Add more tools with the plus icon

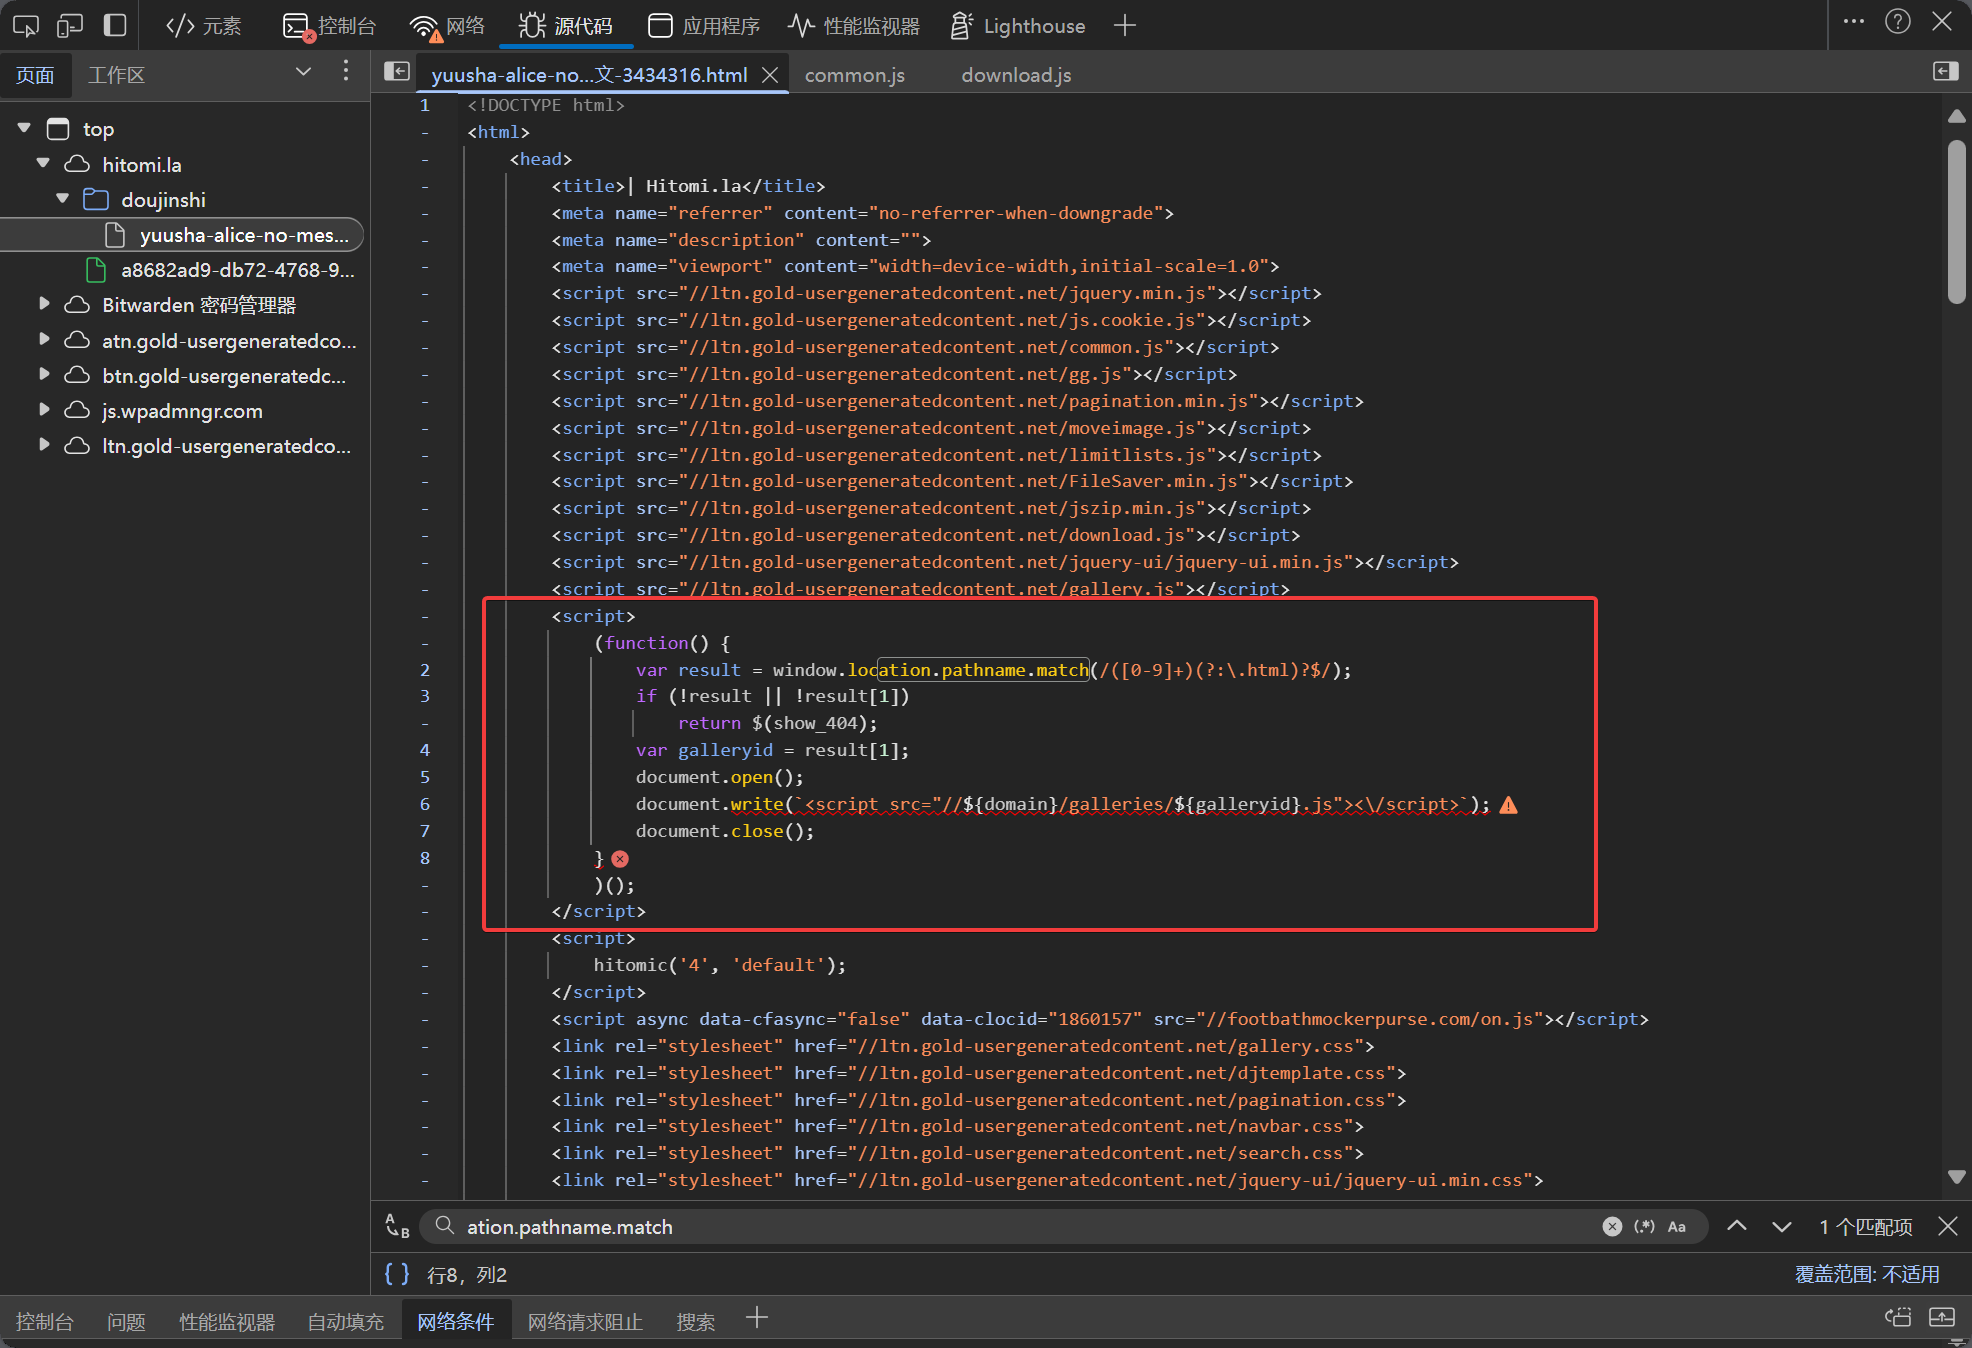coord(1125,25)
